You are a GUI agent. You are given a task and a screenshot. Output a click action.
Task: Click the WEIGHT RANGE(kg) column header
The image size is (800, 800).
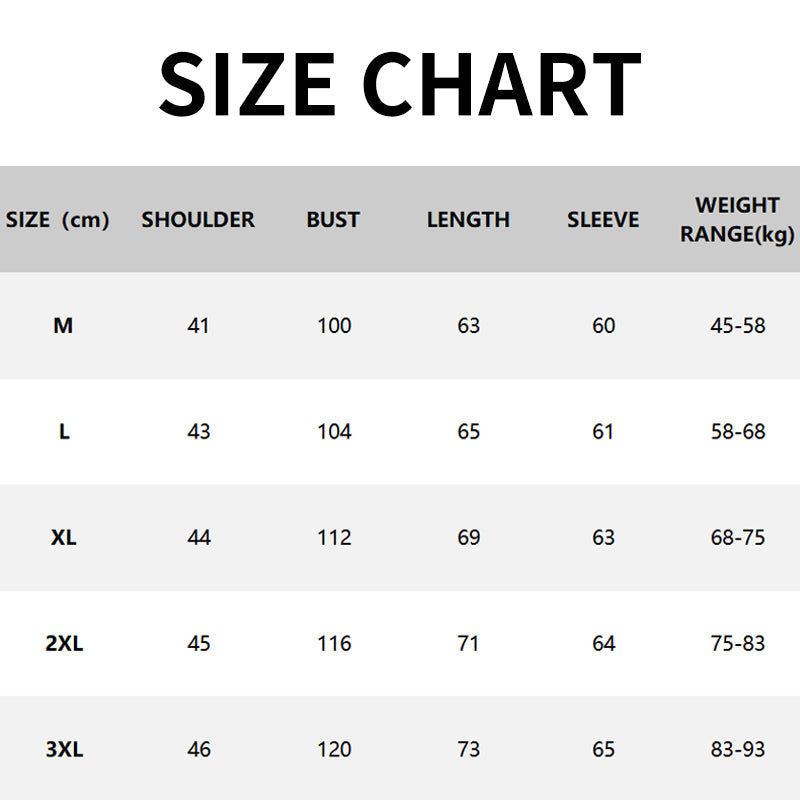coord(737,220)
